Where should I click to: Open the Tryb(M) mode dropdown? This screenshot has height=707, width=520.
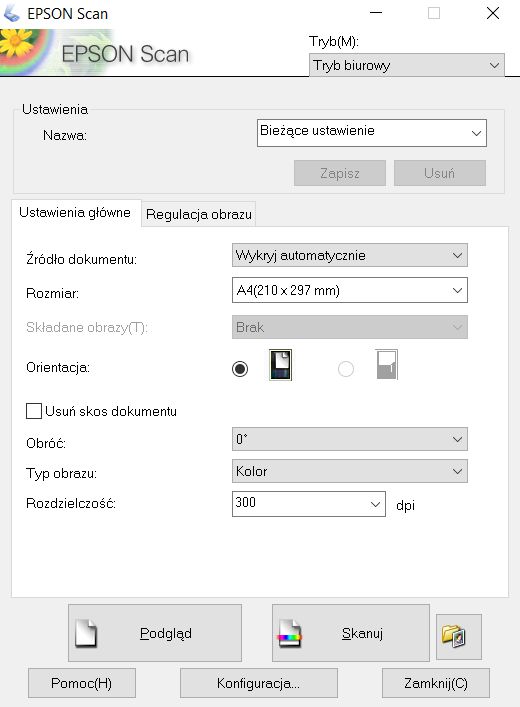(406, 65)
